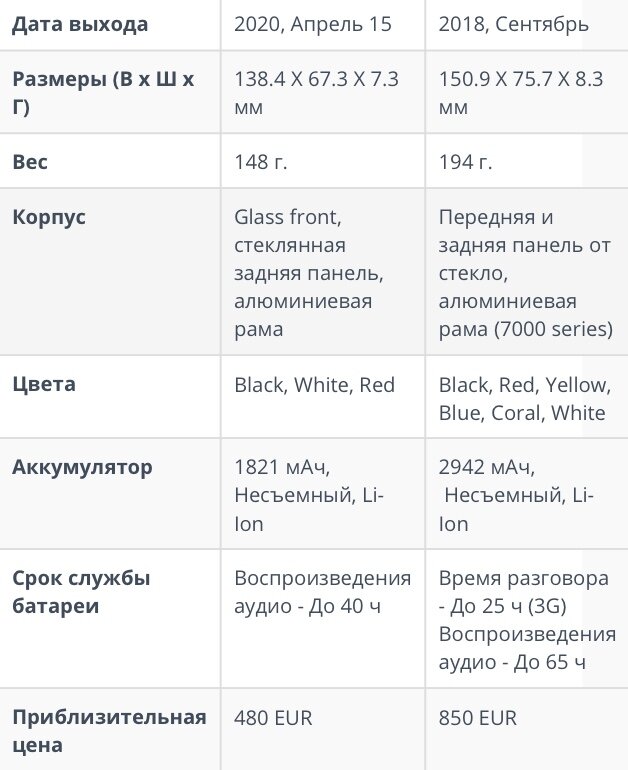Screen dimensions: 628x770
Task: Select the 'Blue, Coral, White' colors cell
Action: [x=524, y=398]
